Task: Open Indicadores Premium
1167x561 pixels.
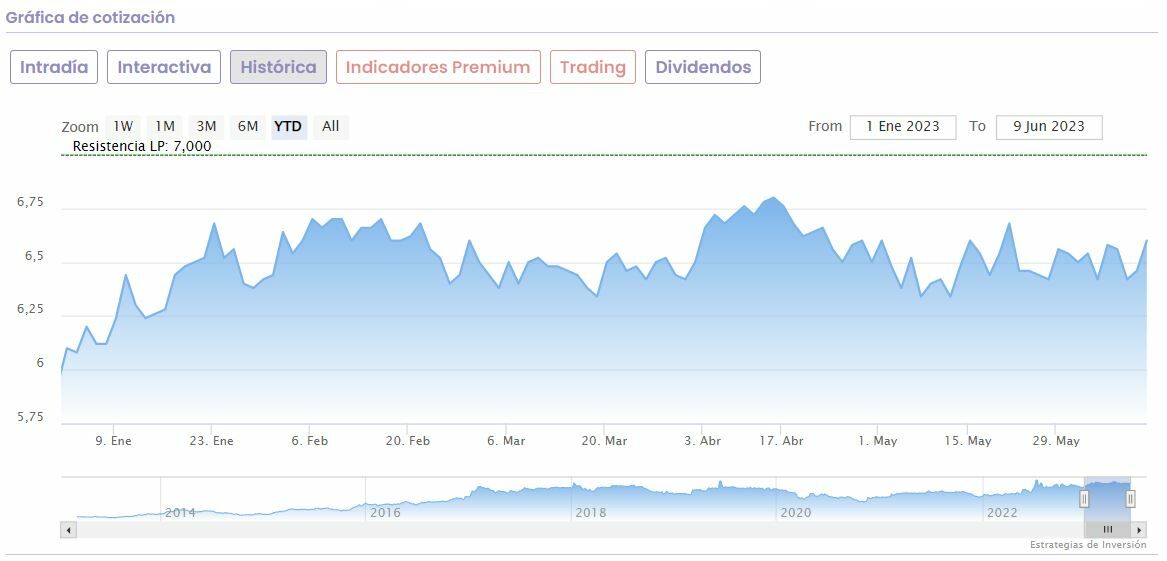Action: (438, 67)
